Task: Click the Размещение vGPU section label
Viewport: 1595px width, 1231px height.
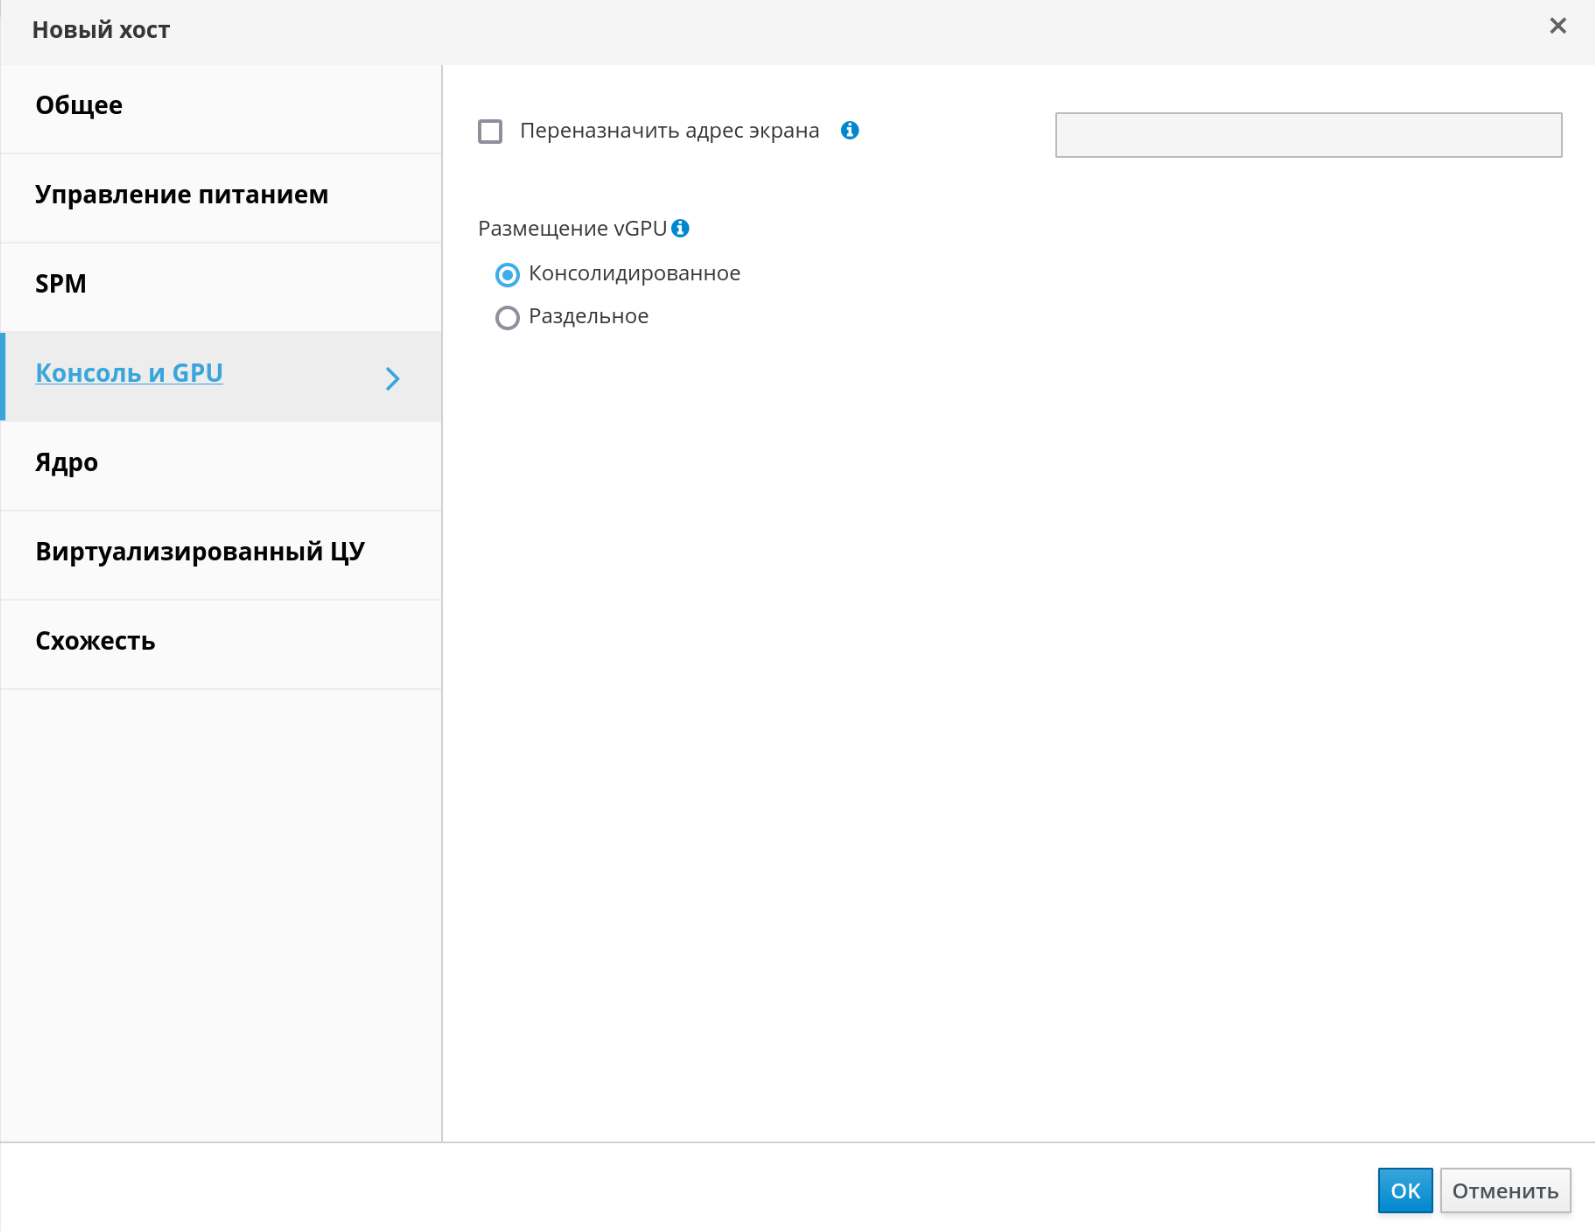Action: tap(572, 229)
